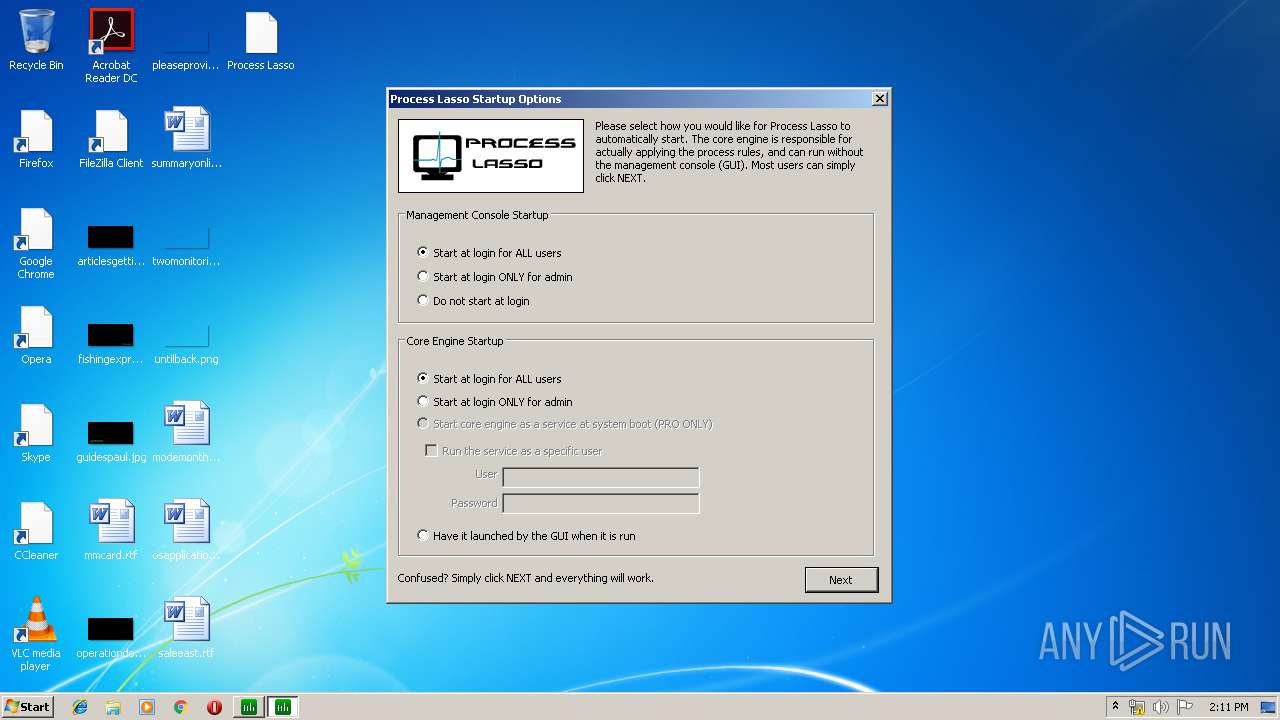Focus the User input field
This screenshot has width=1280, height=720.
coord(601,477)
